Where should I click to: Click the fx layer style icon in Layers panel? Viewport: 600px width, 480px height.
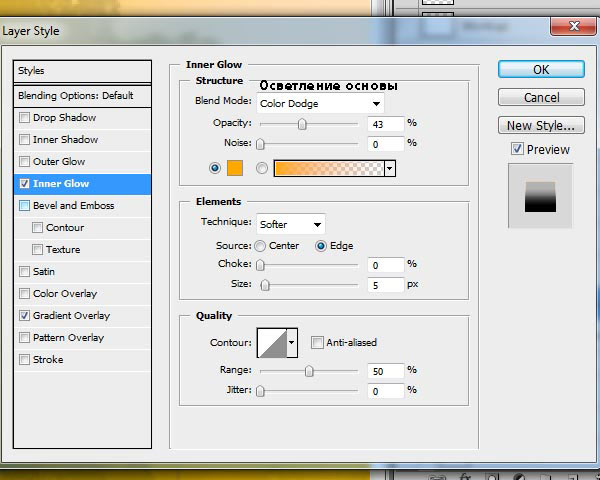[465, 477]
